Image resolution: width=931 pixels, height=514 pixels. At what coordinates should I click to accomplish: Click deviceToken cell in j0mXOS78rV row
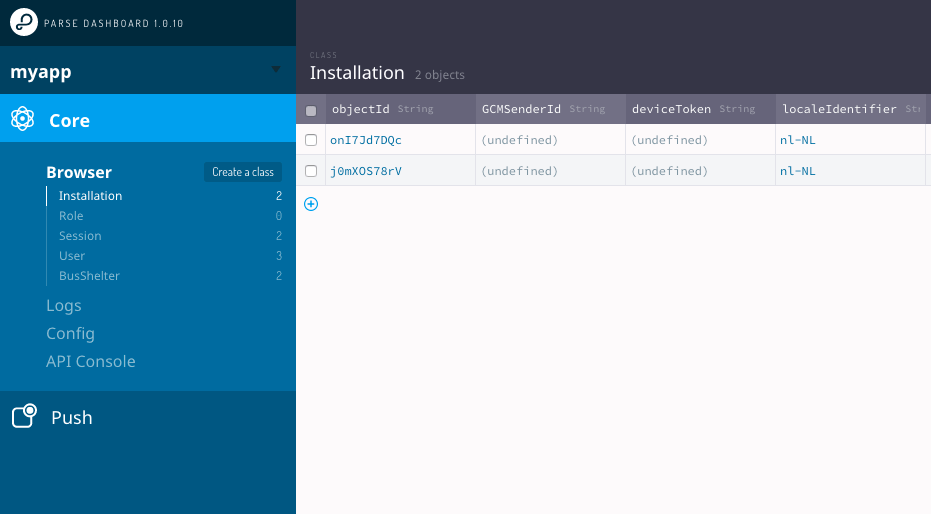(x=701, y=171)
